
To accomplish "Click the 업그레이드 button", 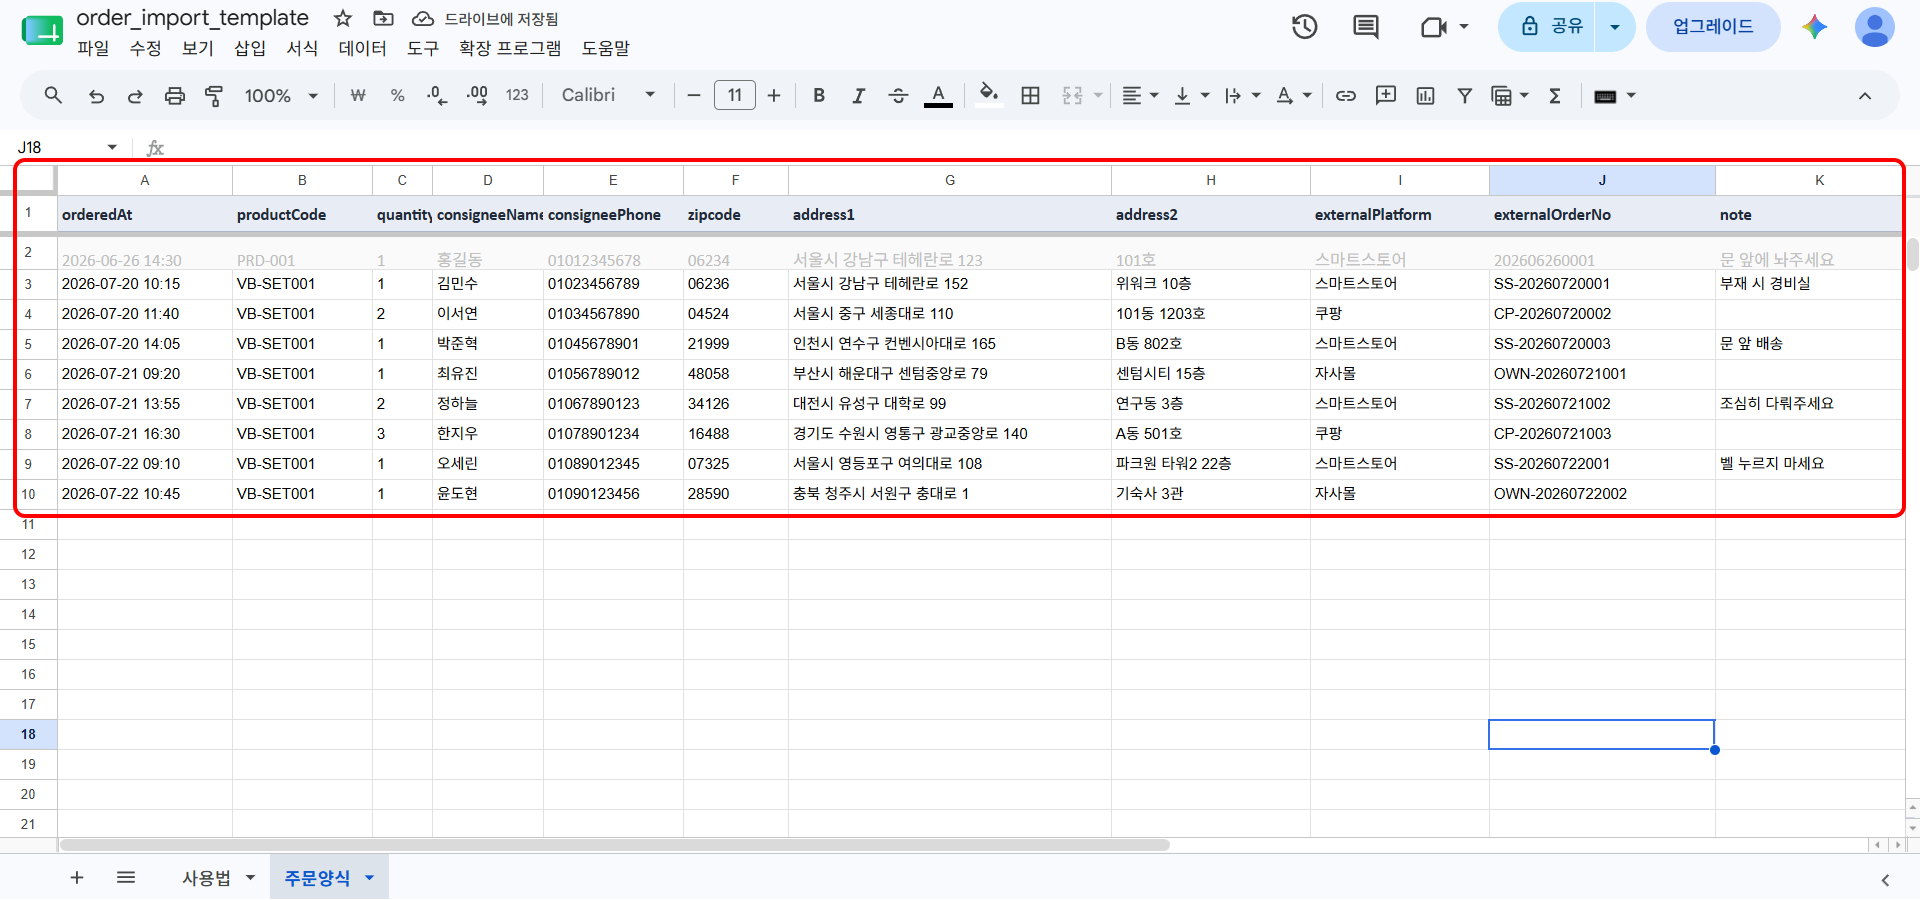I will click(x=1712, y=27).
